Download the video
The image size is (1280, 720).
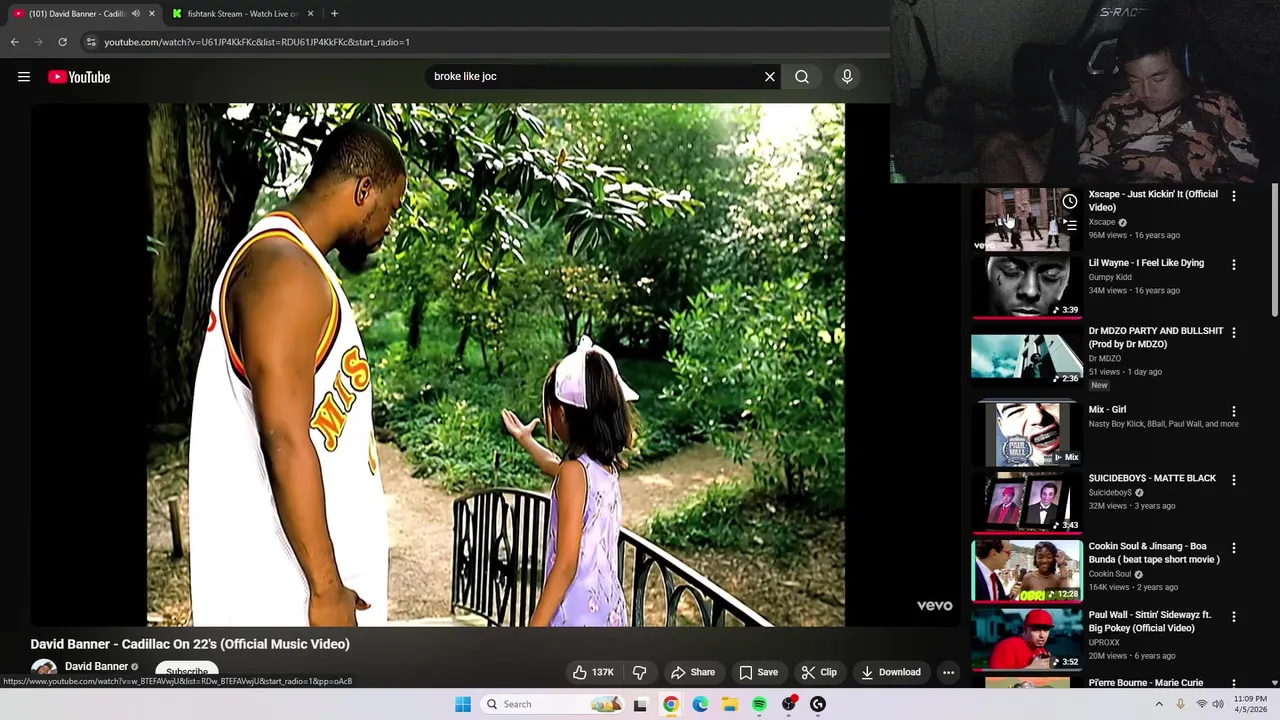coord(890,672)
